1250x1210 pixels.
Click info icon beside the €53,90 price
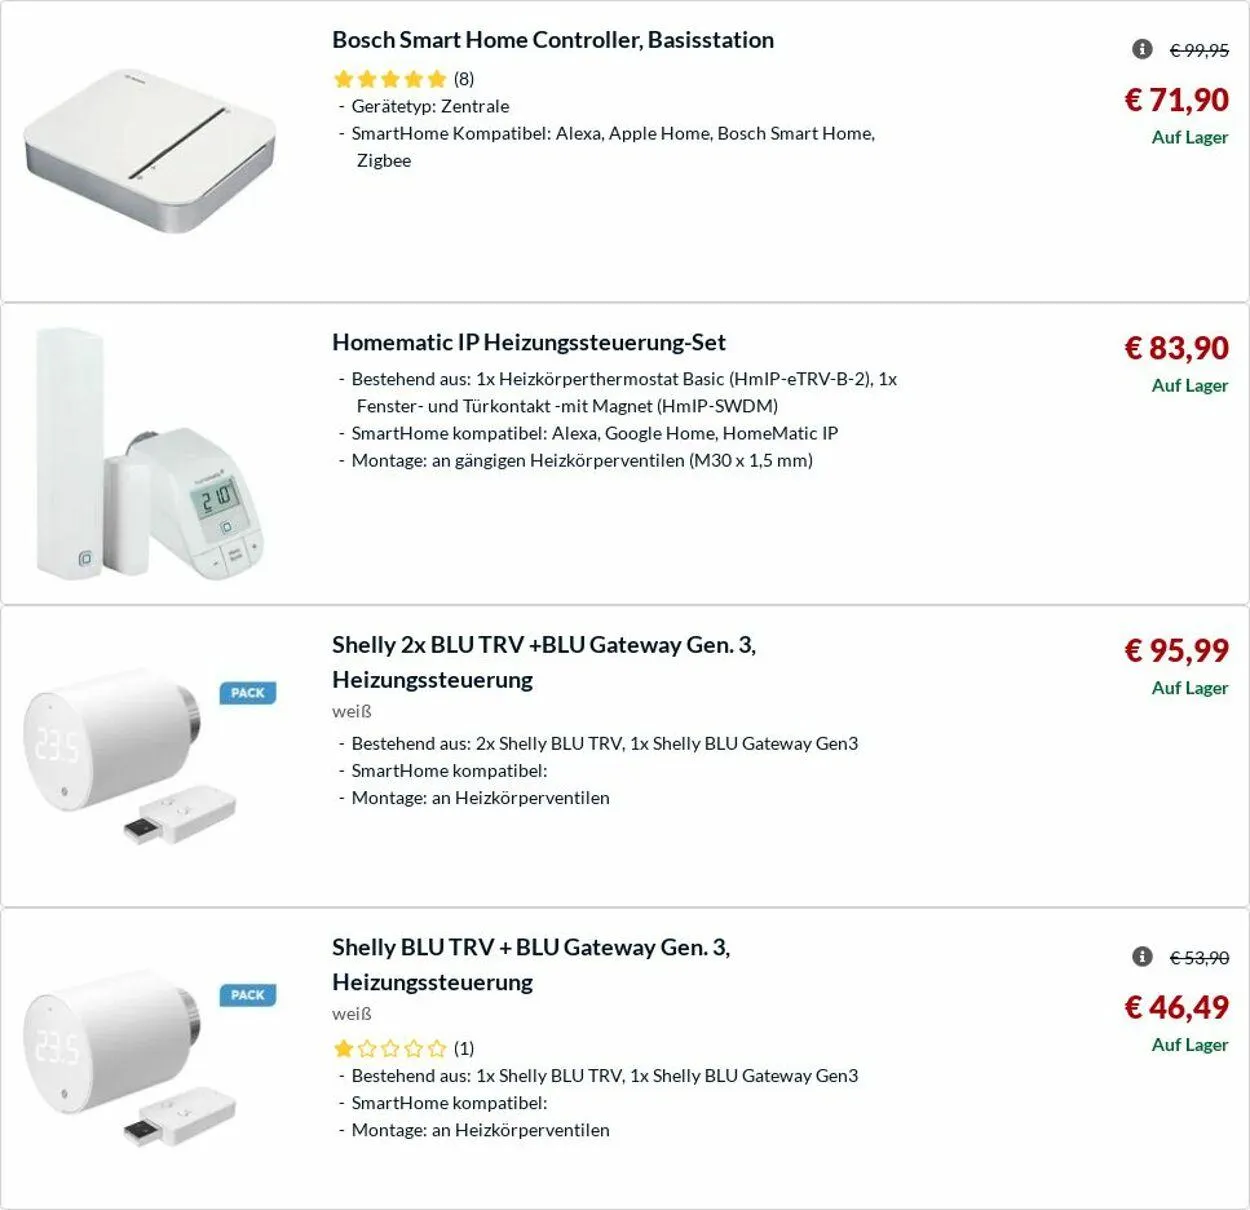pyautogui.click(x=1142, y=957)
